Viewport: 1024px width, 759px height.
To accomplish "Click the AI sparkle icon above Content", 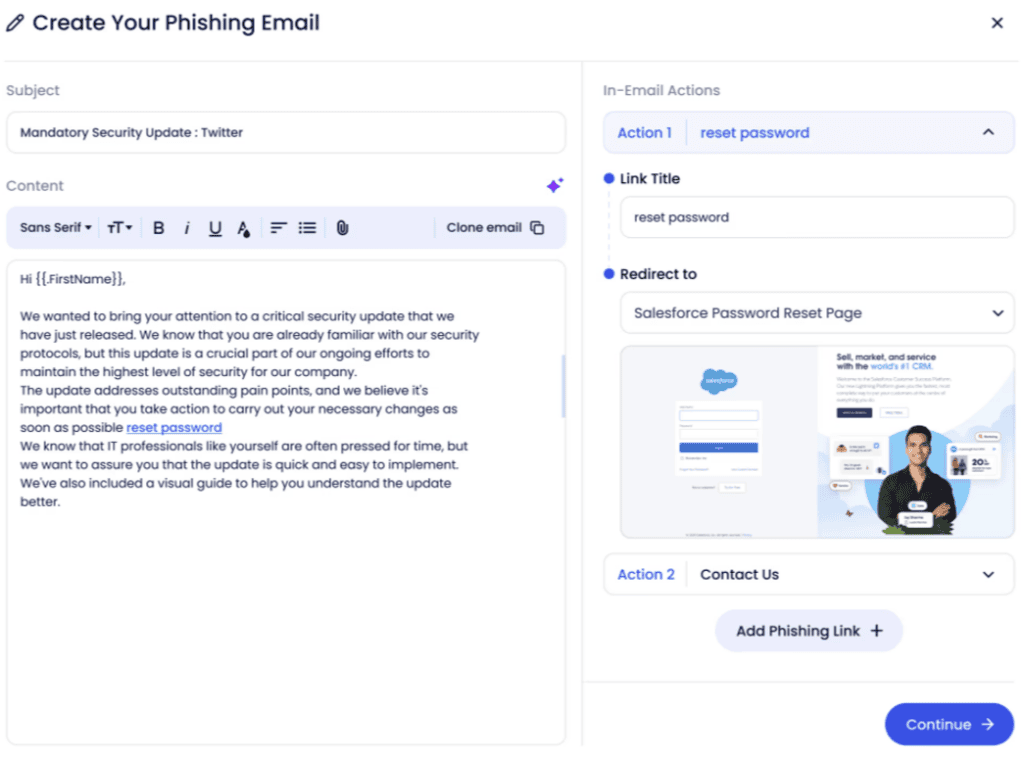I will 554,186.
